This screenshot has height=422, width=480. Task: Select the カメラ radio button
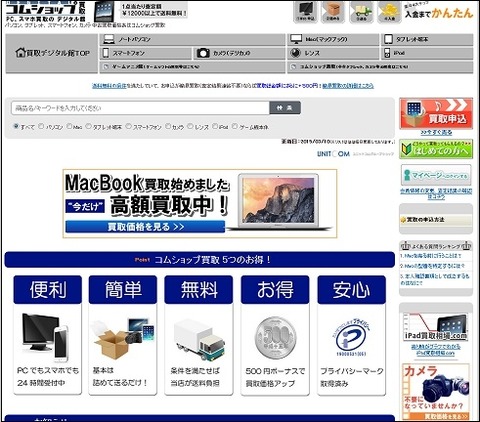click(x=168, y=126)
